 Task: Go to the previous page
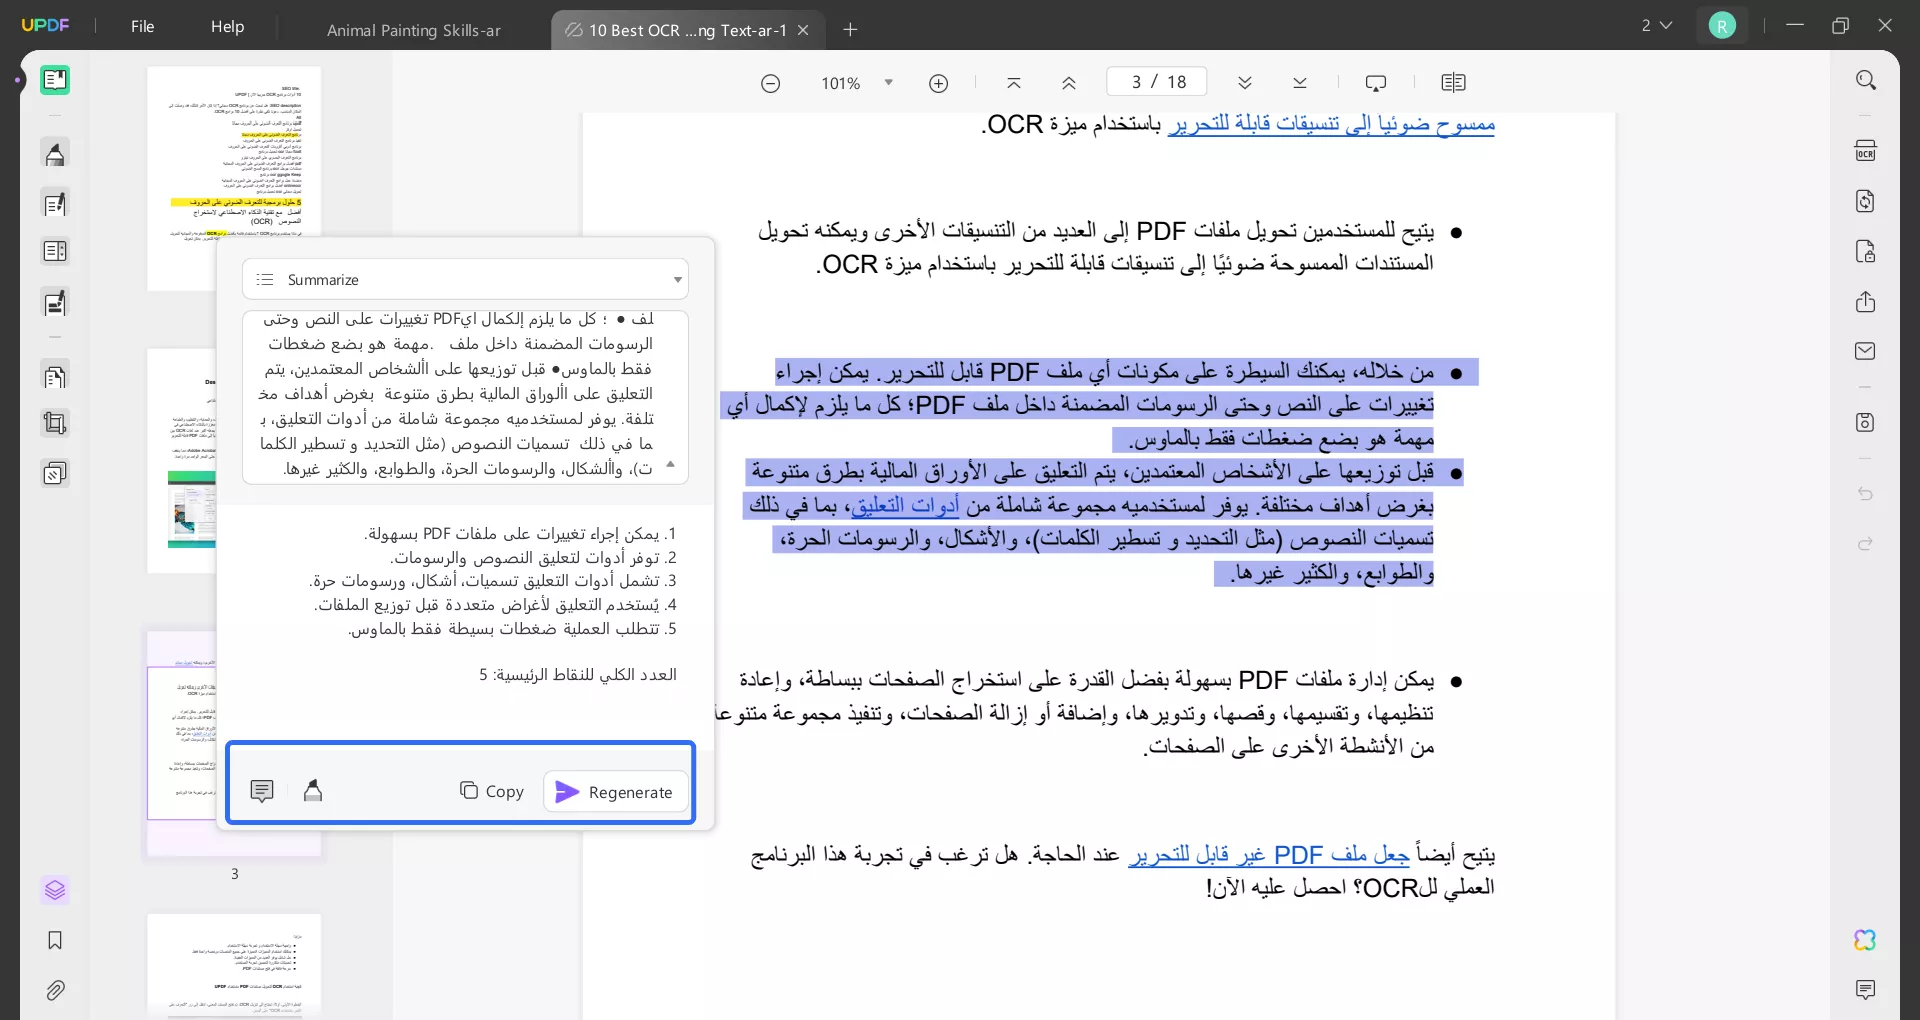coord(1069,83)
